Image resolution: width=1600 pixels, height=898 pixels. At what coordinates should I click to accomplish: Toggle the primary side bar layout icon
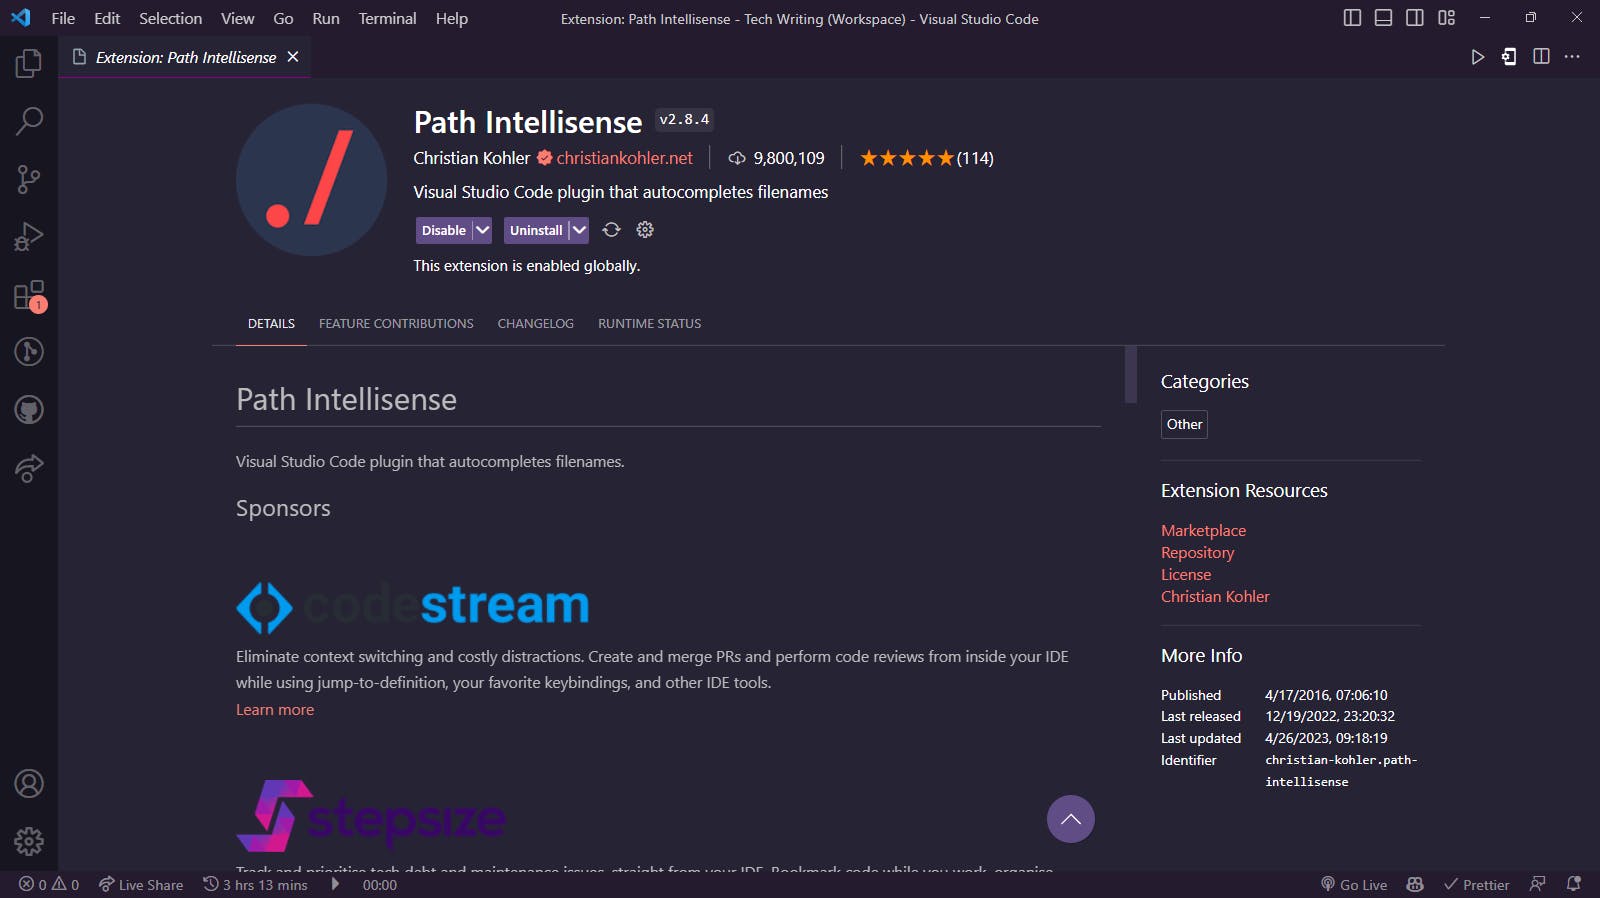1352,18
